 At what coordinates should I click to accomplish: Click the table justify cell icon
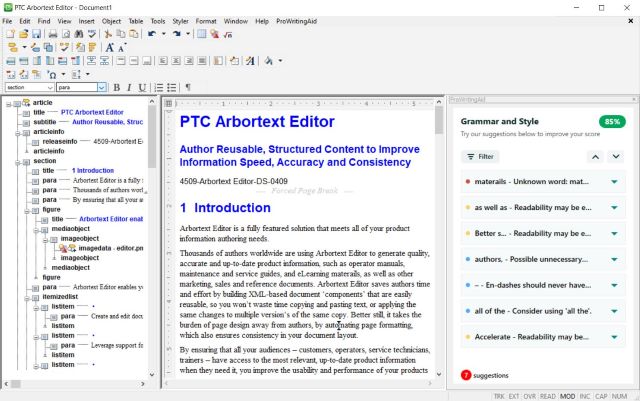click(202, 61)
